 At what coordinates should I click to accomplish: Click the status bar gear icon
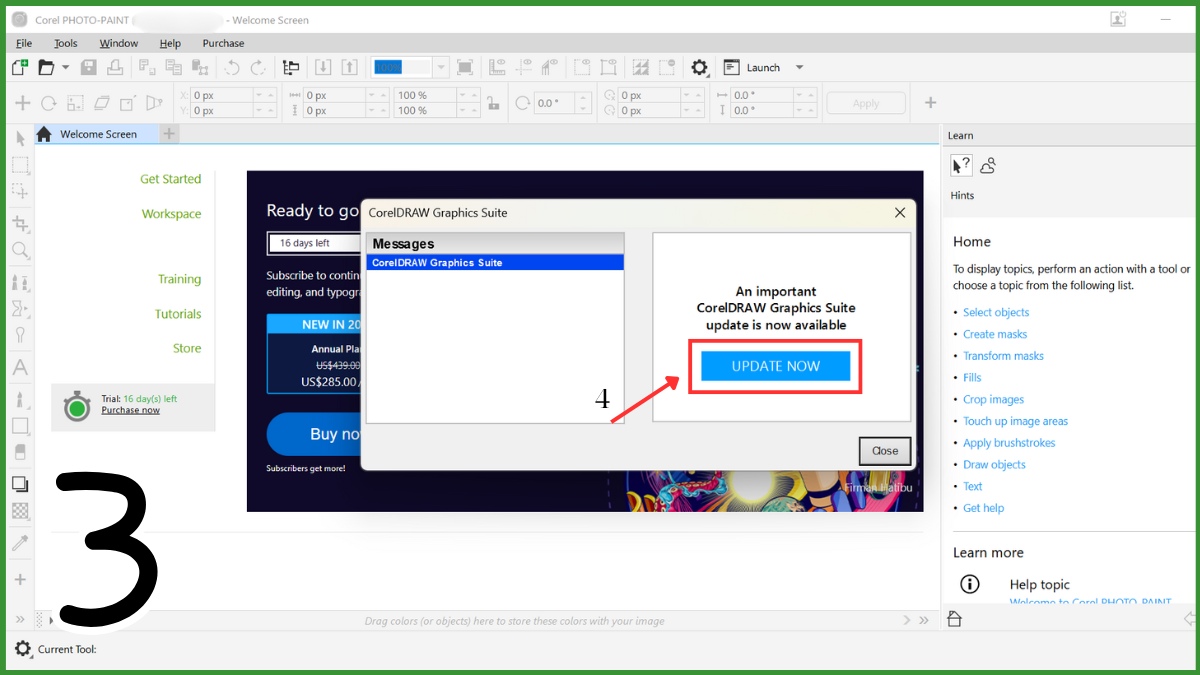click(23, 649)
